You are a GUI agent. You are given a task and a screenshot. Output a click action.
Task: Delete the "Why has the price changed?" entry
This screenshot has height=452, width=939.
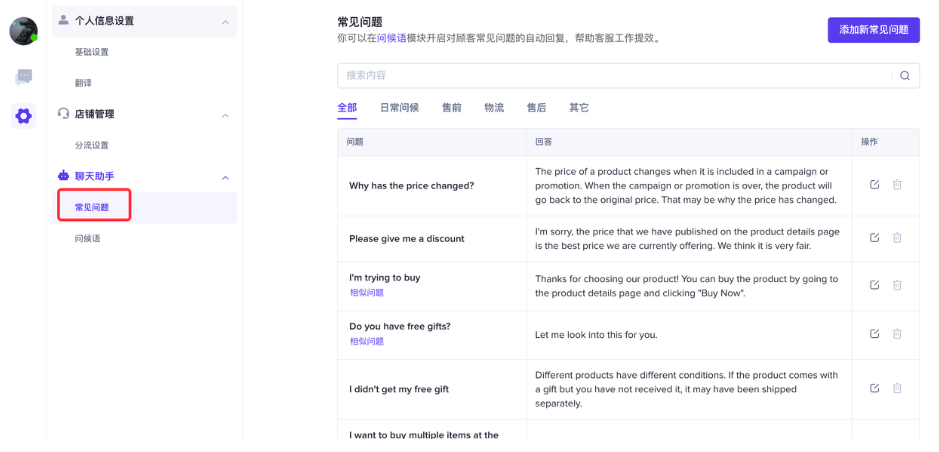[897, 185]
